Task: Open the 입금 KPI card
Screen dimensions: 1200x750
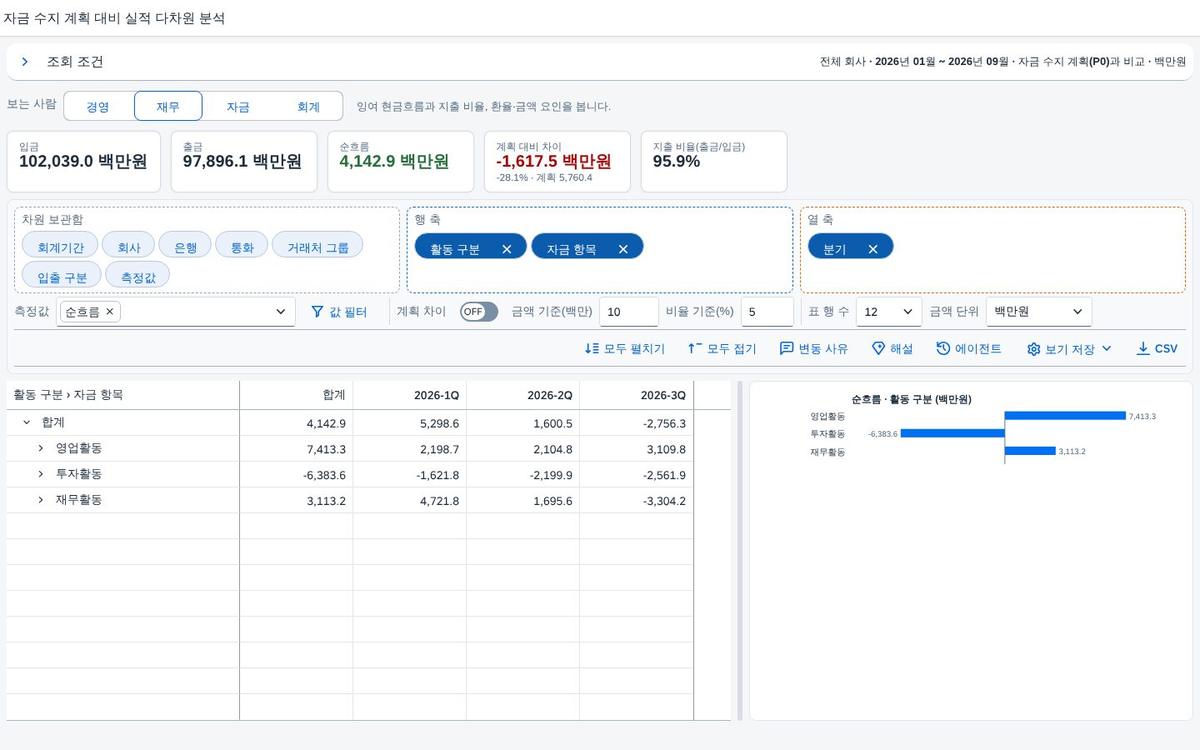Action: click(x=84, y=162)
